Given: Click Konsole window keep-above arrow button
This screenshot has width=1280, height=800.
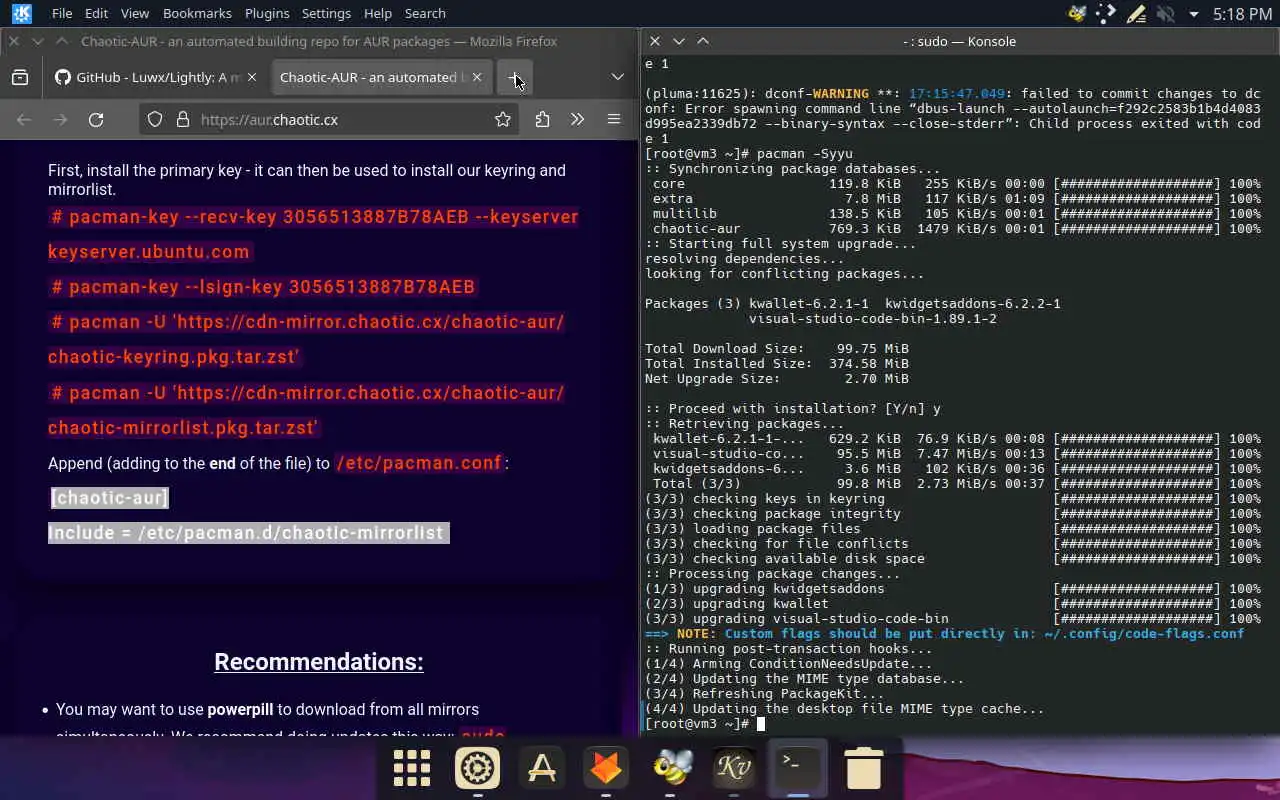Looking at the screenshot, I should [703, 41].
